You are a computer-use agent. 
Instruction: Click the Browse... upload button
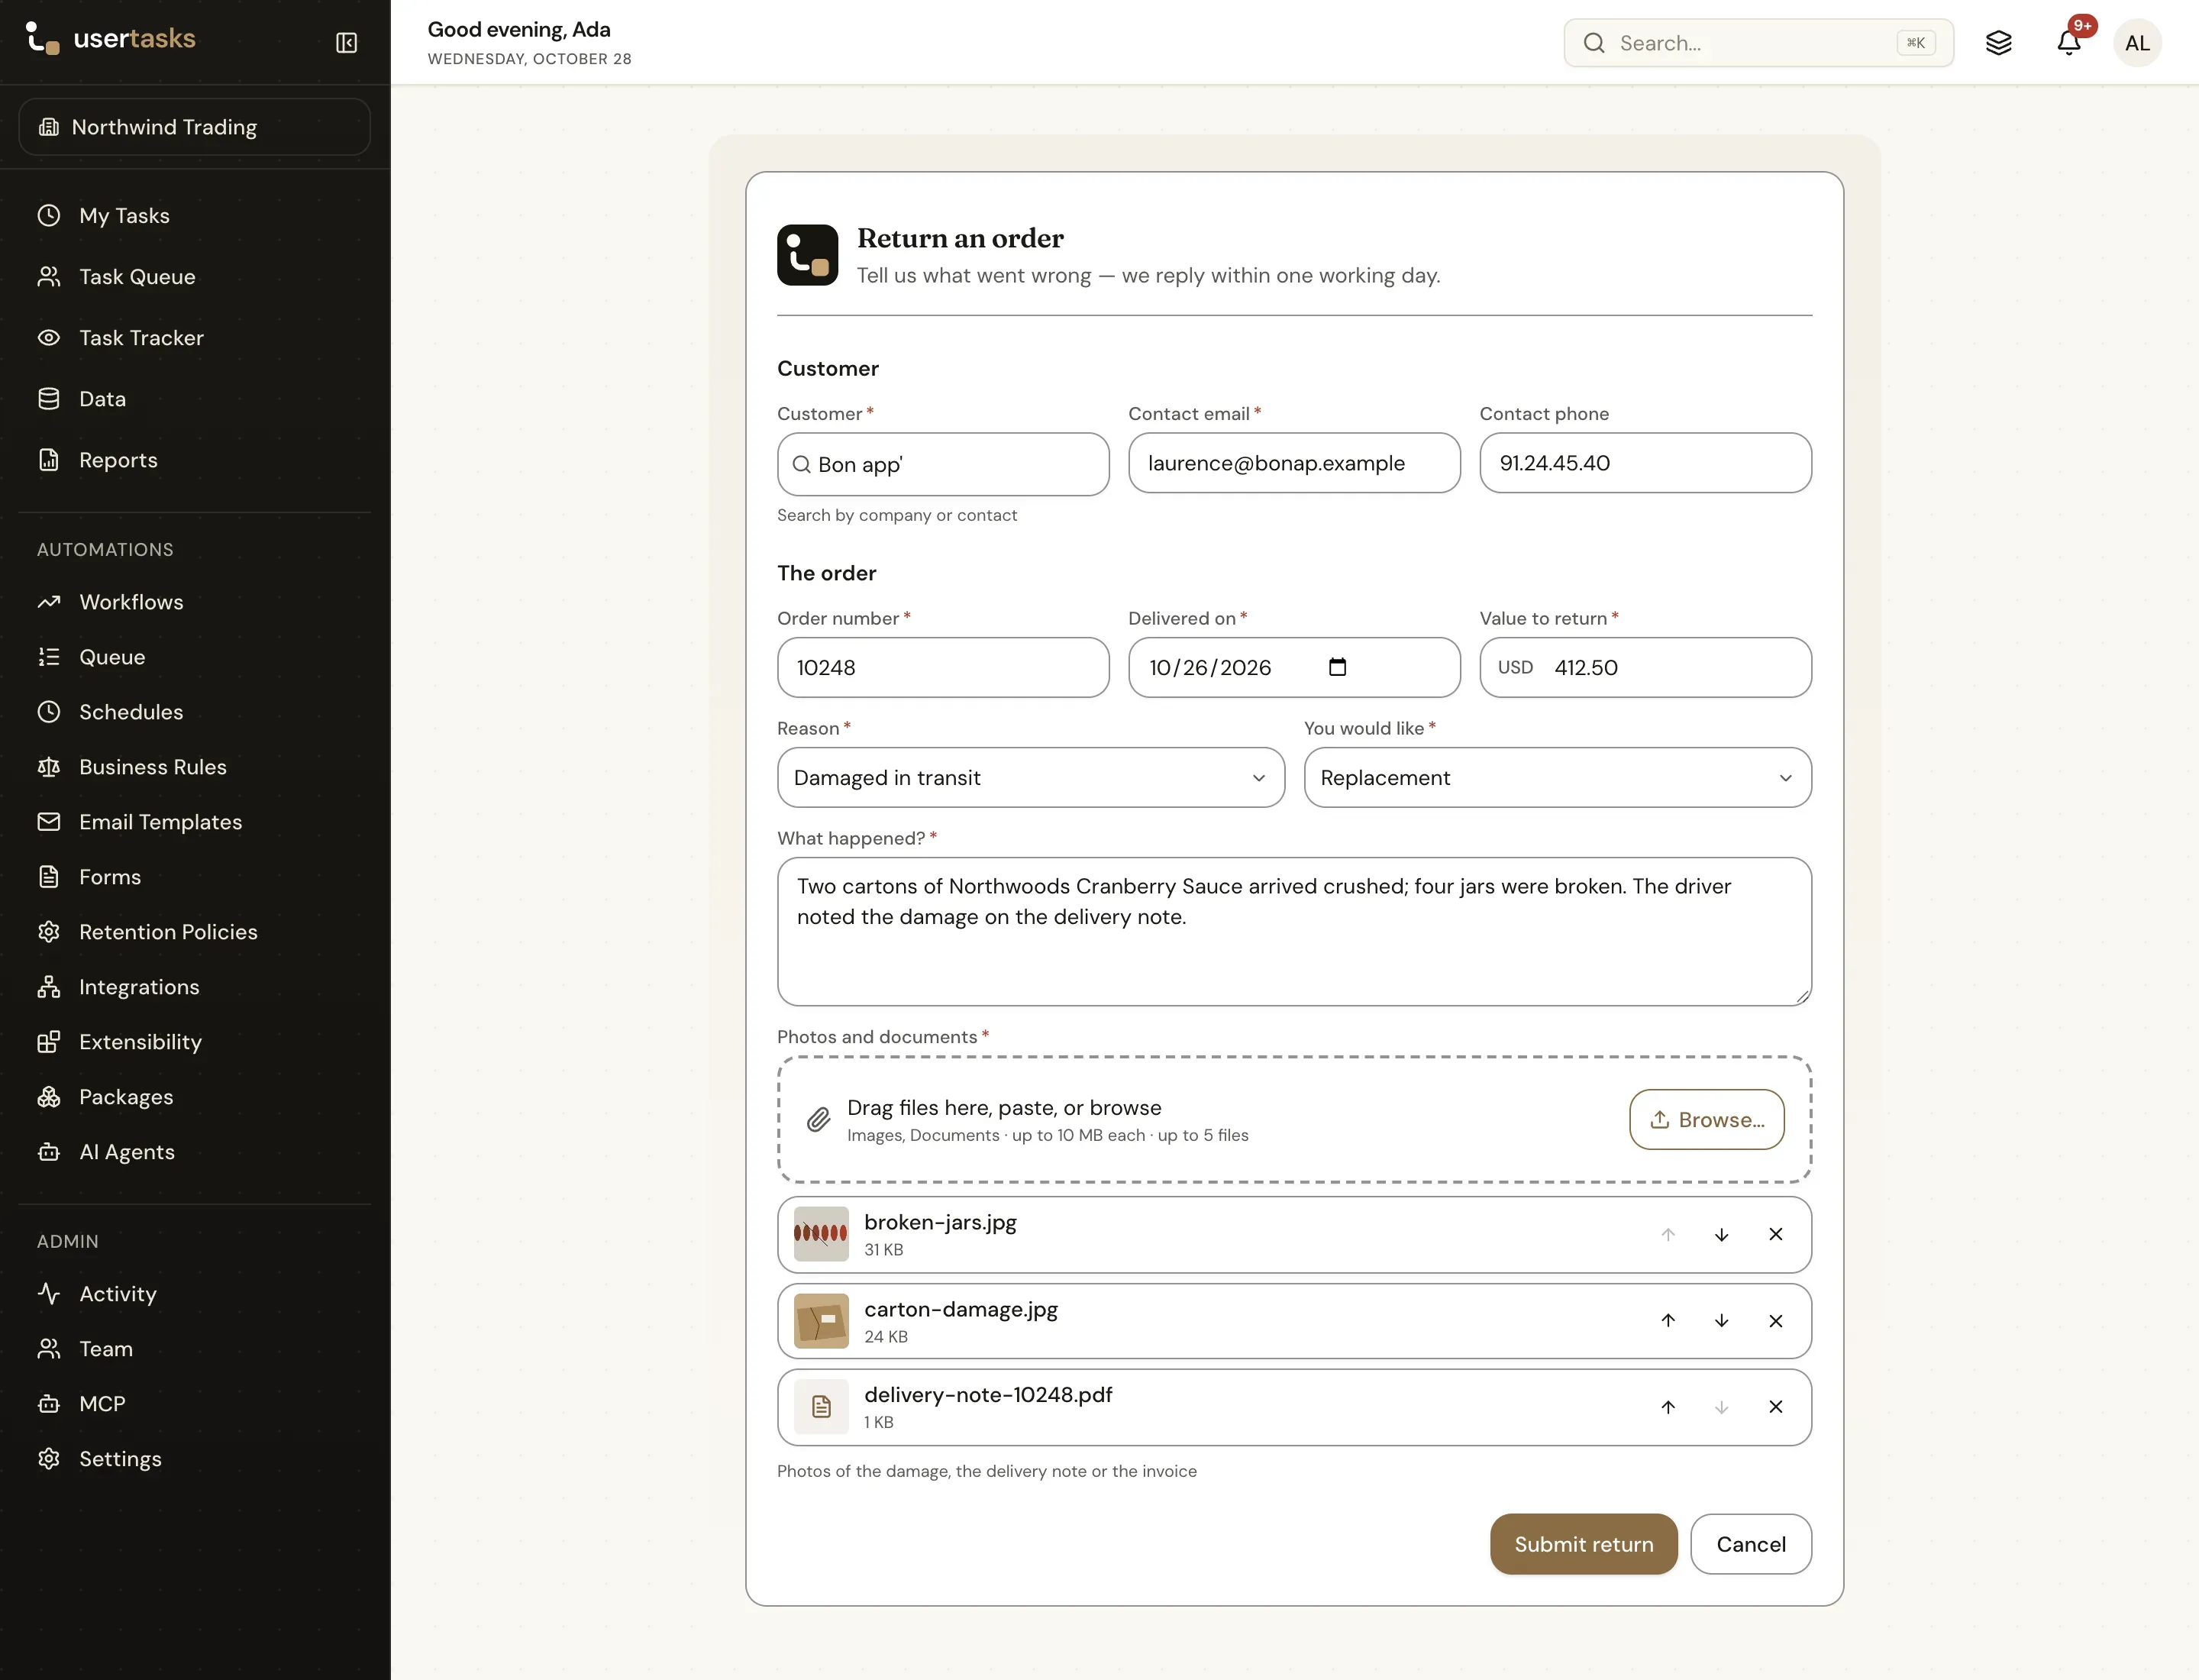click(x=1706, y=1119)
